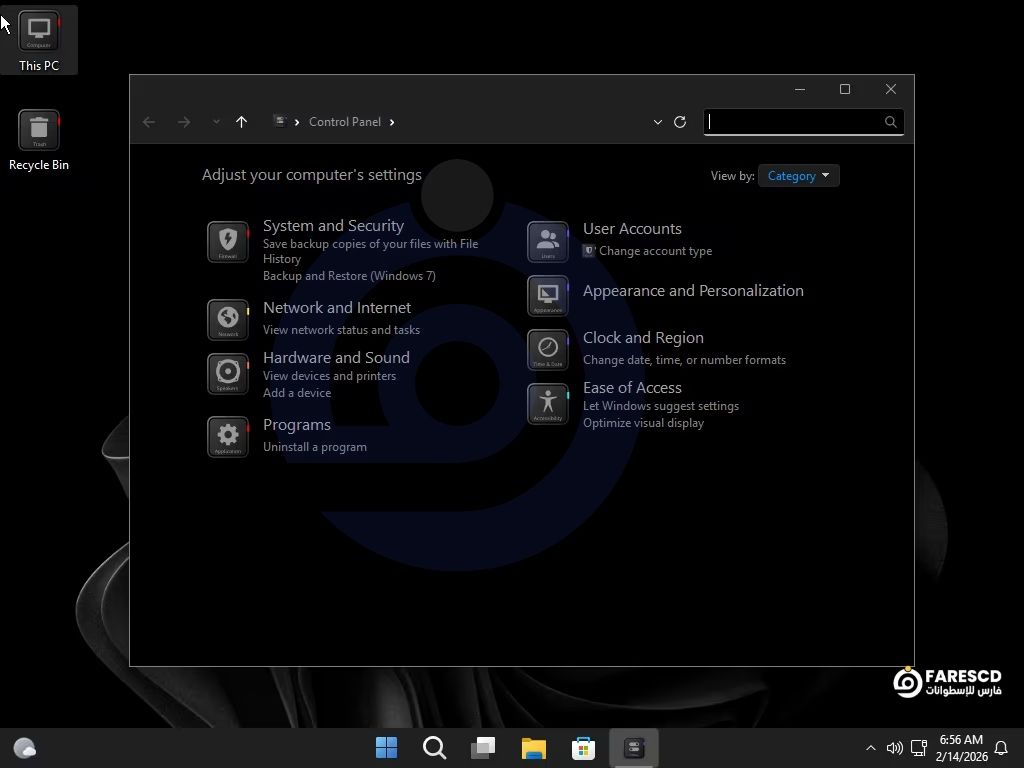Go up one level with up arrow

[241, 122]
